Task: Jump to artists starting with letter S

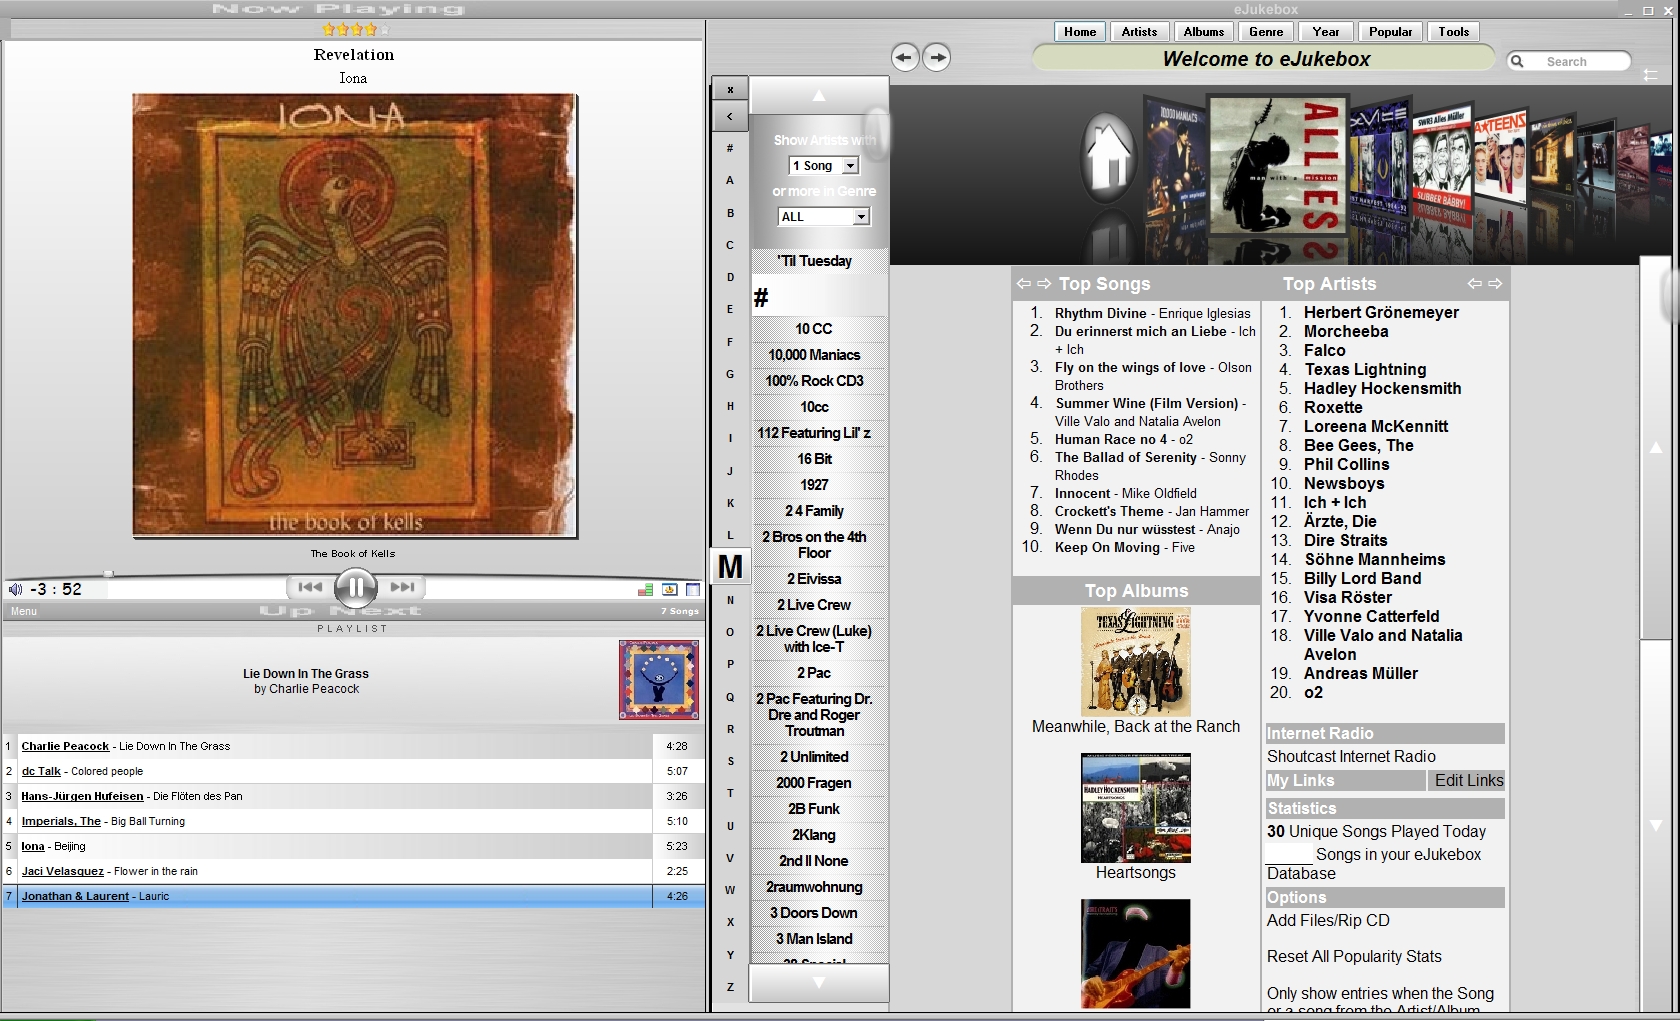Action: click(730, 761)
